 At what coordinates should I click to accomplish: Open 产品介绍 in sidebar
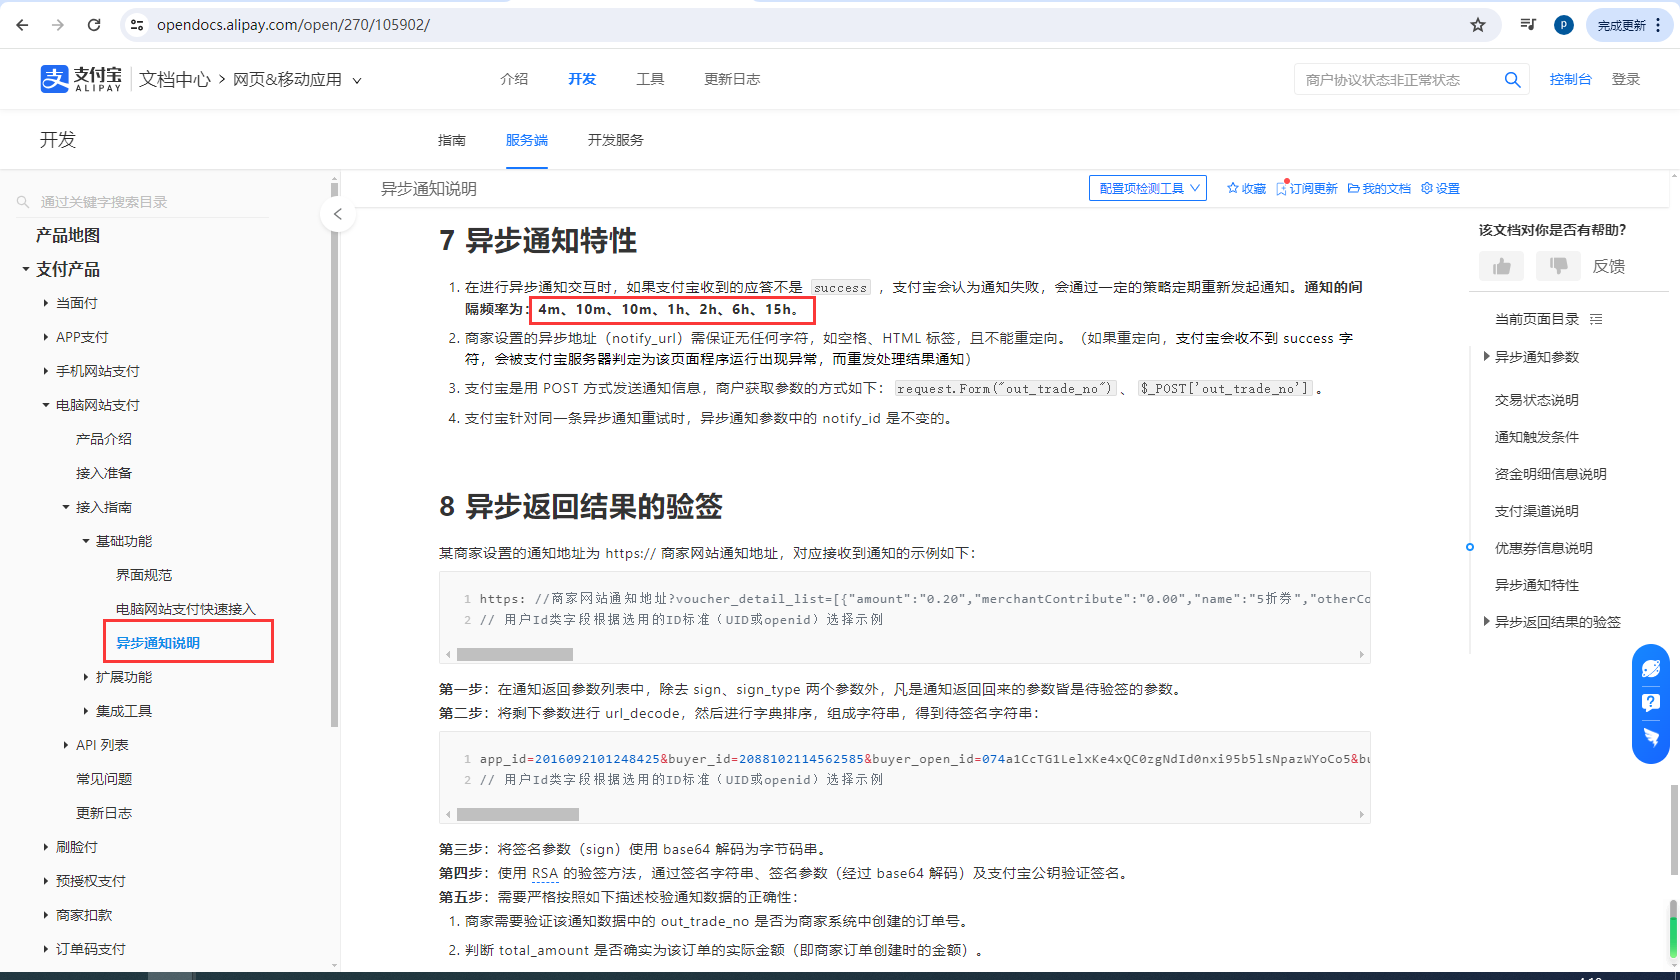pyautogui.click(x=104, y=439)
